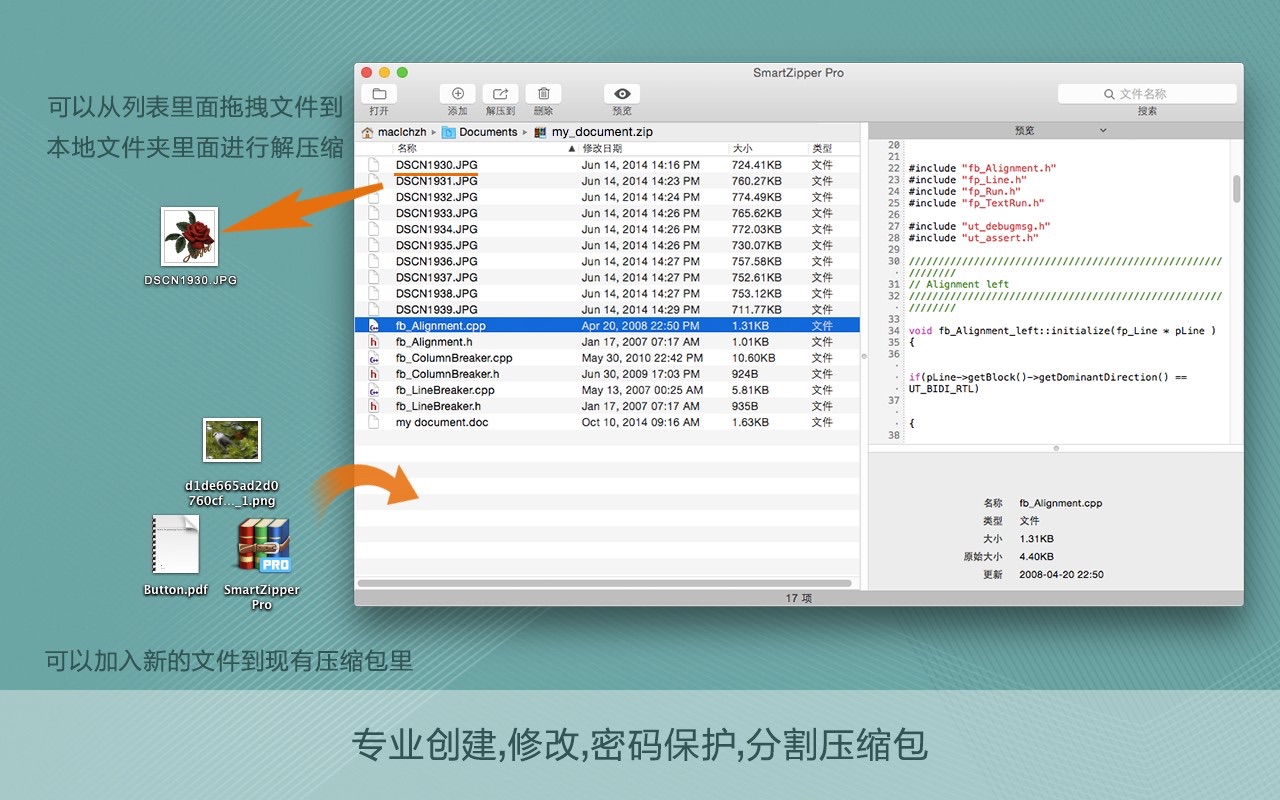Click the 文件名称 search field
The image size is (1280, 800).
[1146, 92]
